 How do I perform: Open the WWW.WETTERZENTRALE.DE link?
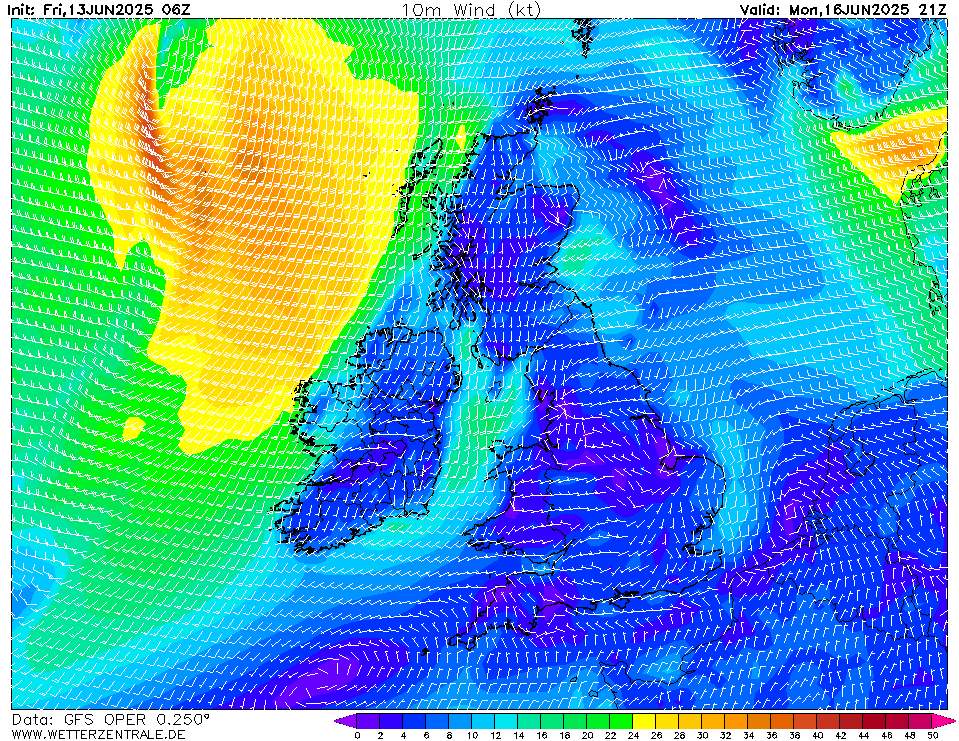[98, 734]
